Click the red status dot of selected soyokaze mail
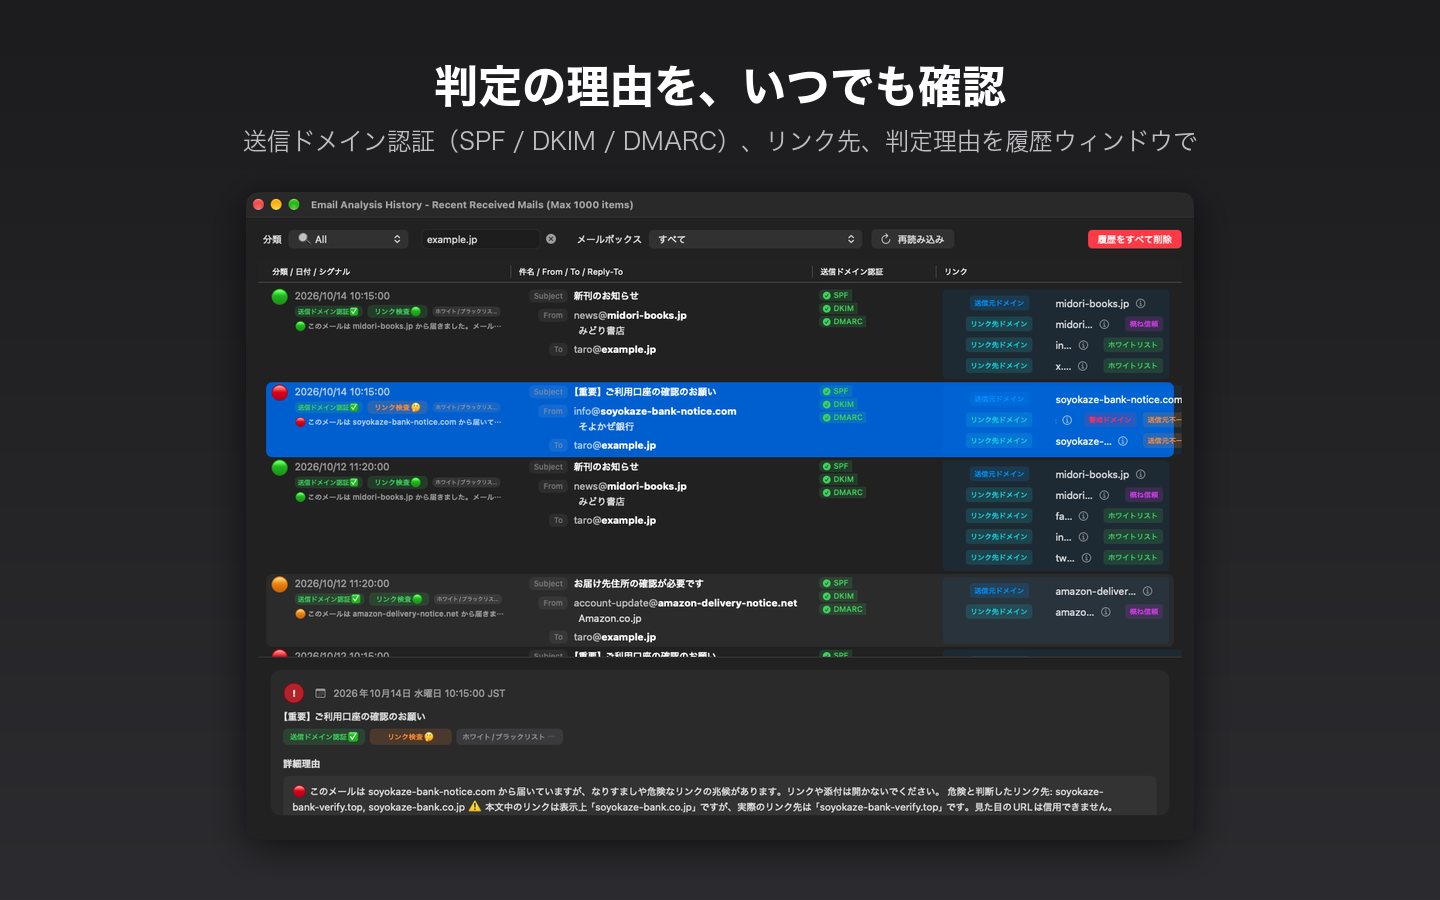The width and height of the screenshot is (1440, 900). 280,393
